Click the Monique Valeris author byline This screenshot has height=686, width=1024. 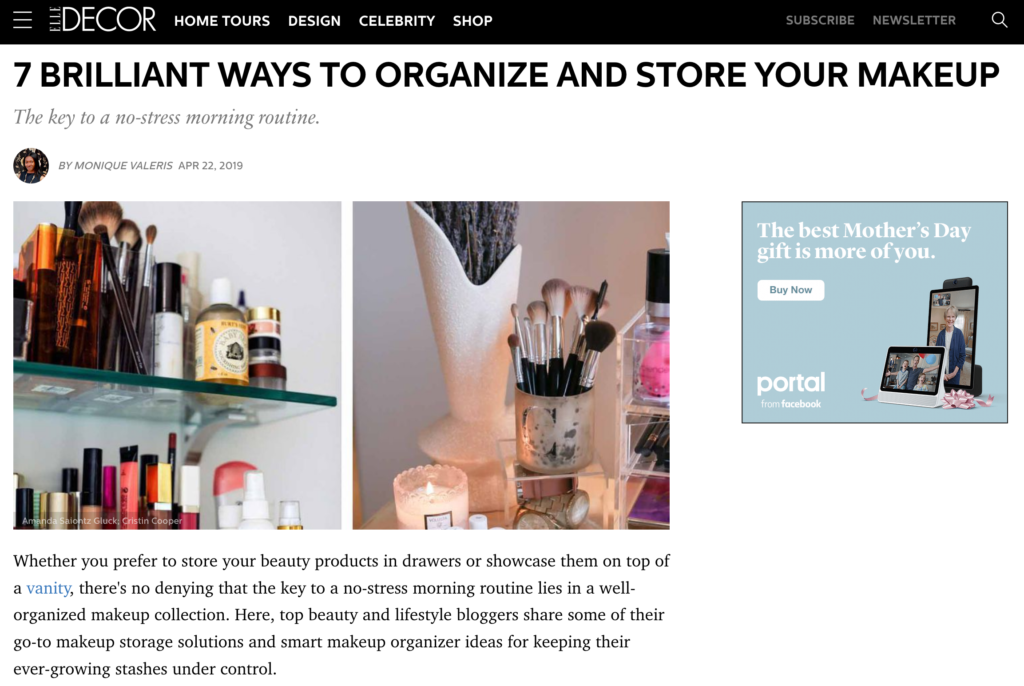click(x=116, y=165)
